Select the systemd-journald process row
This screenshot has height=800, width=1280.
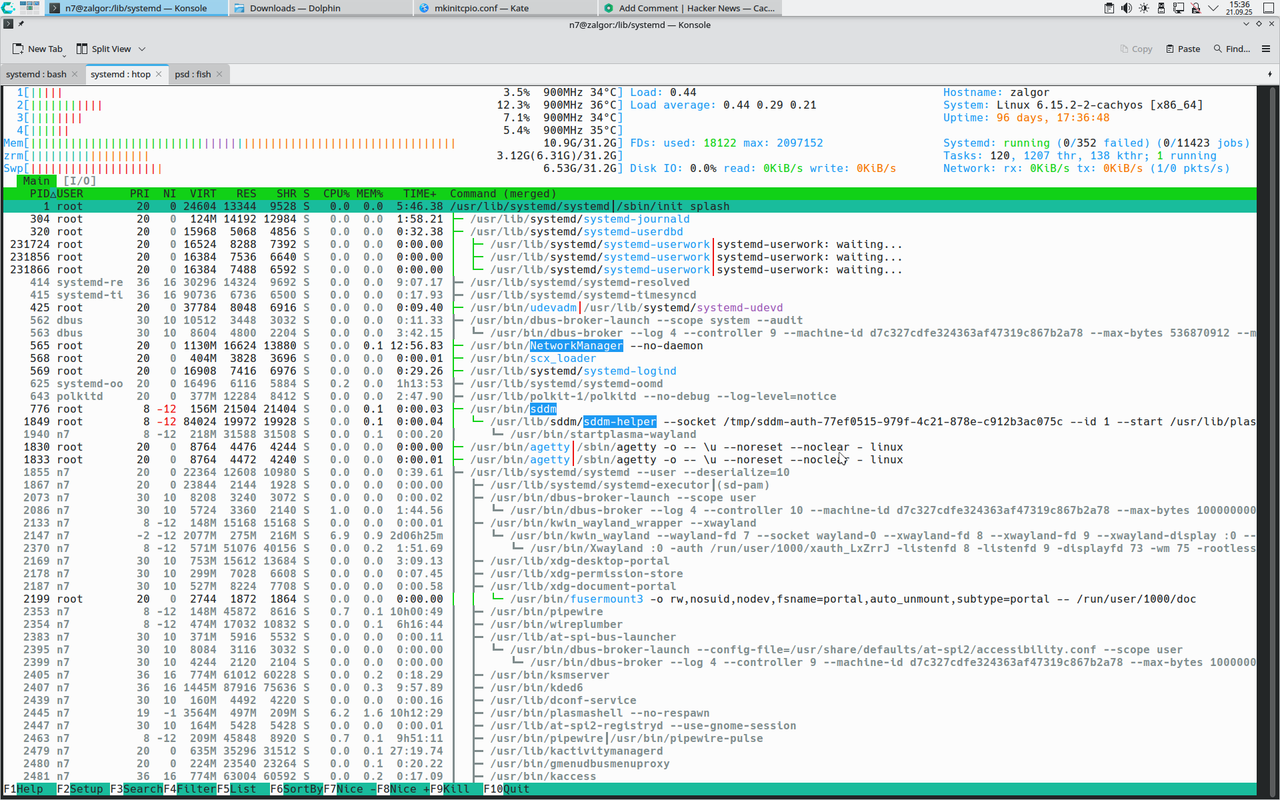630,219
